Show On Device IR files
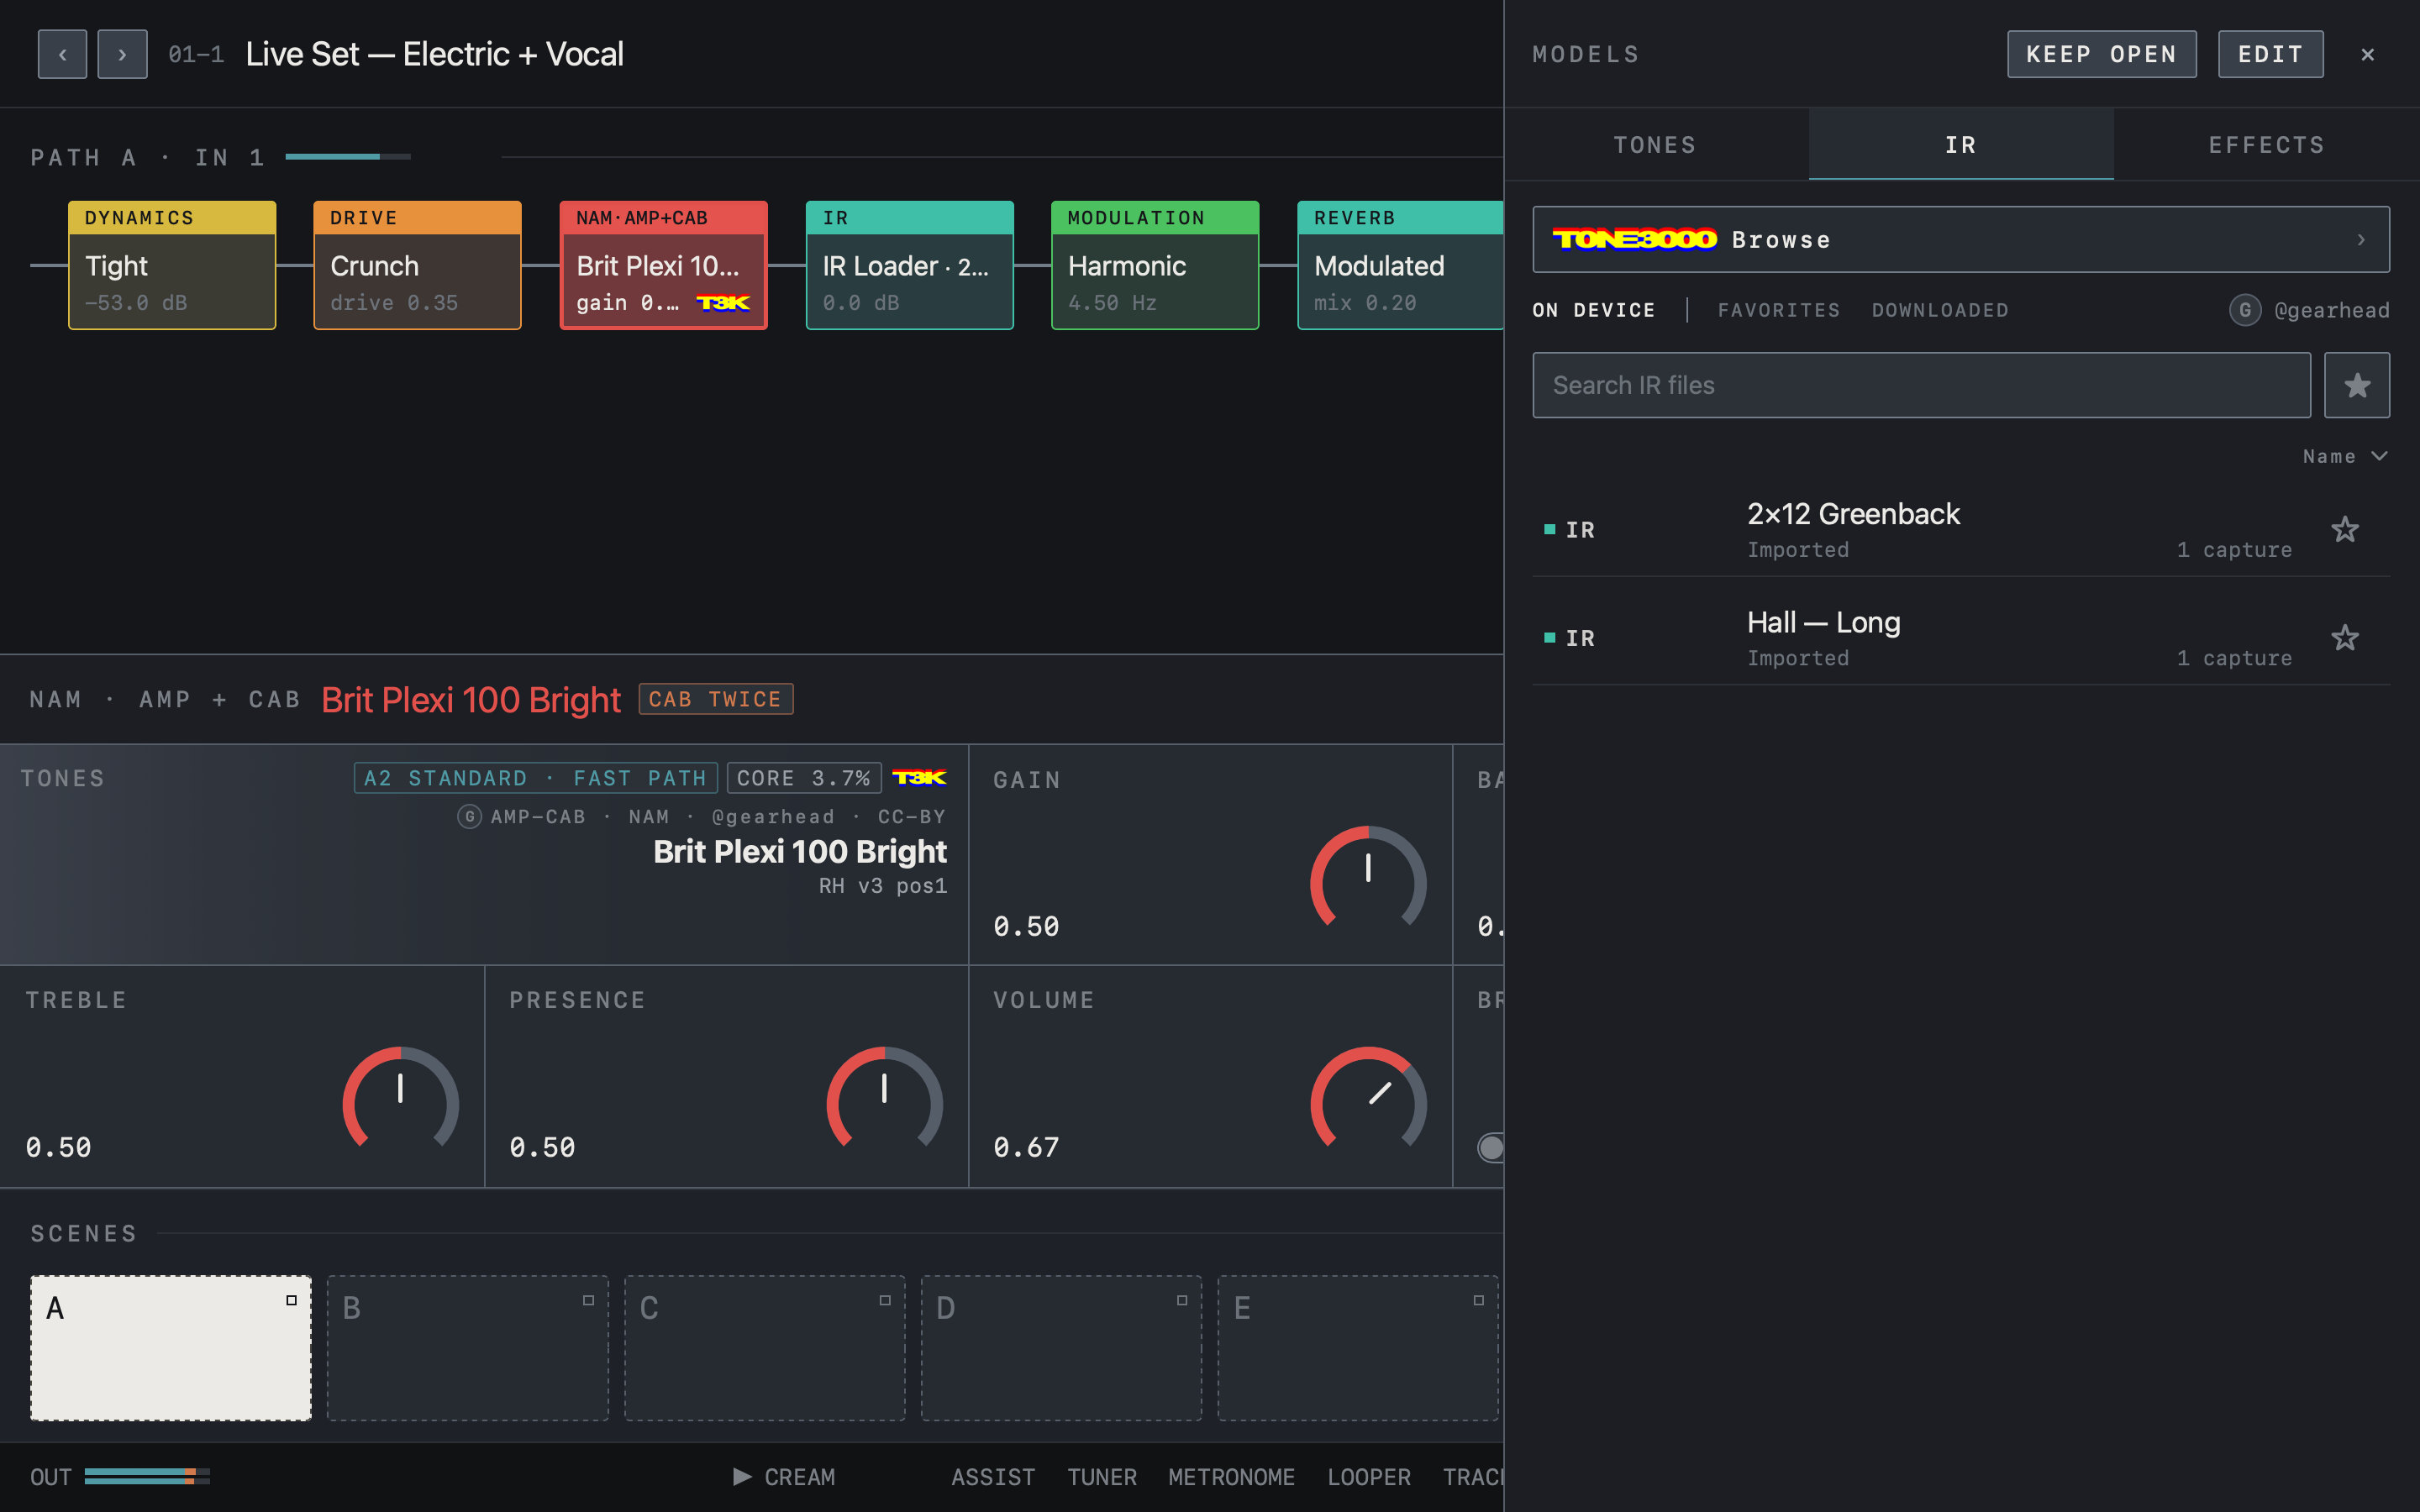Image resolution: width=2420 pixels, height=1512 pixels. pyautogui.click(x=1594, y=310)
